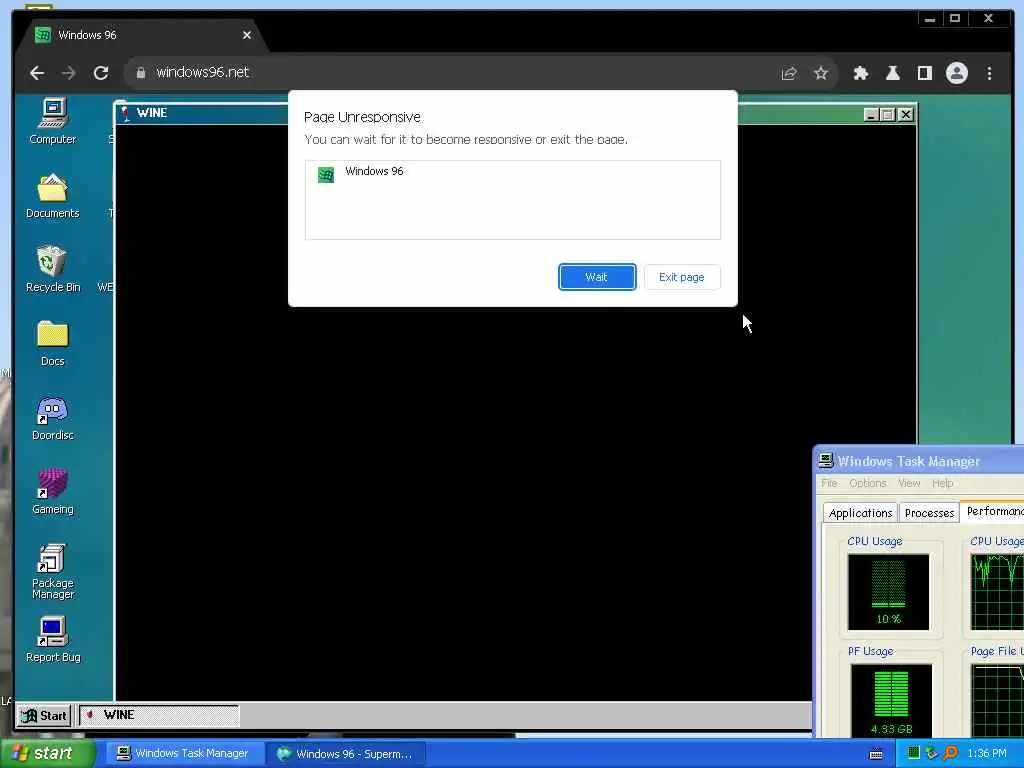Open Task Manager View menu
This screenshot has height=768, width=1024.
tap(909, 483)
